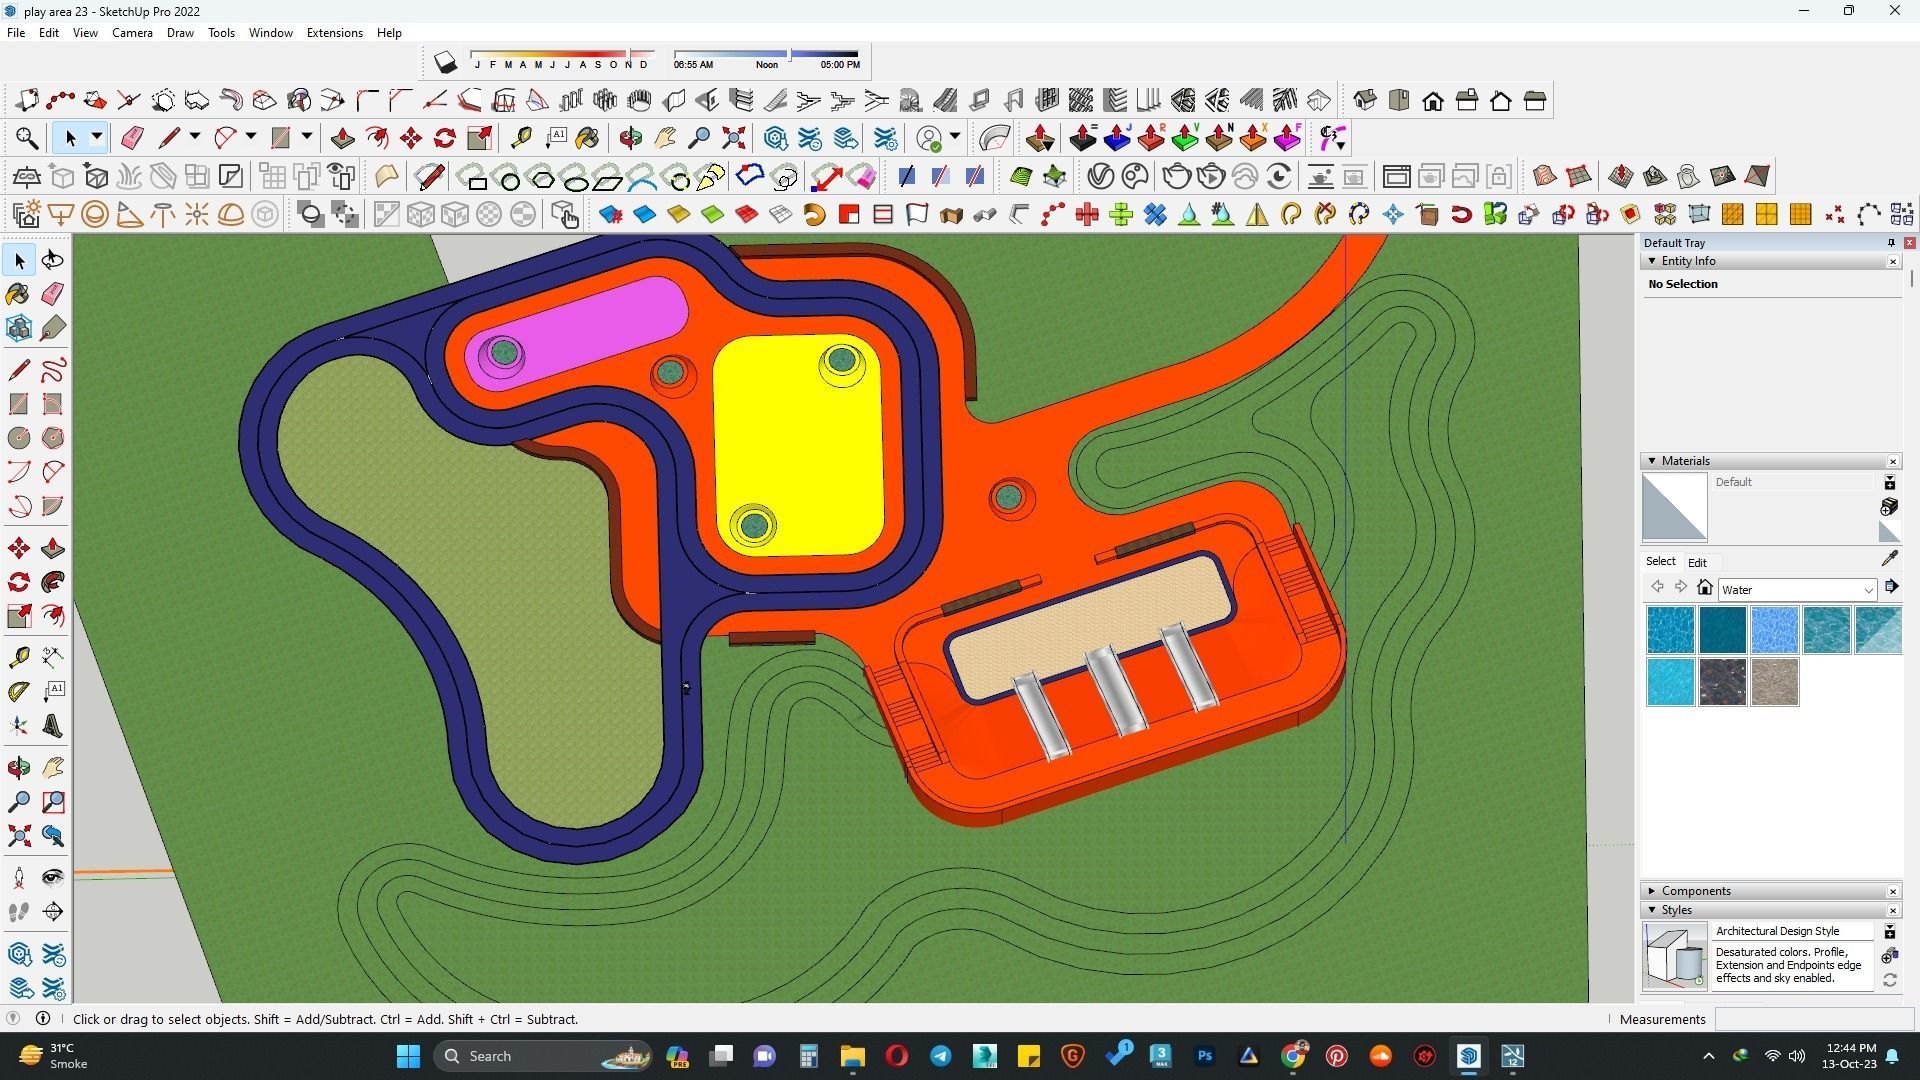Image resolution: width=1920 pixels, height=1080 pixels.
Task: Click the Architectural Design Style thumbnail
Action: click(1674, 956)
